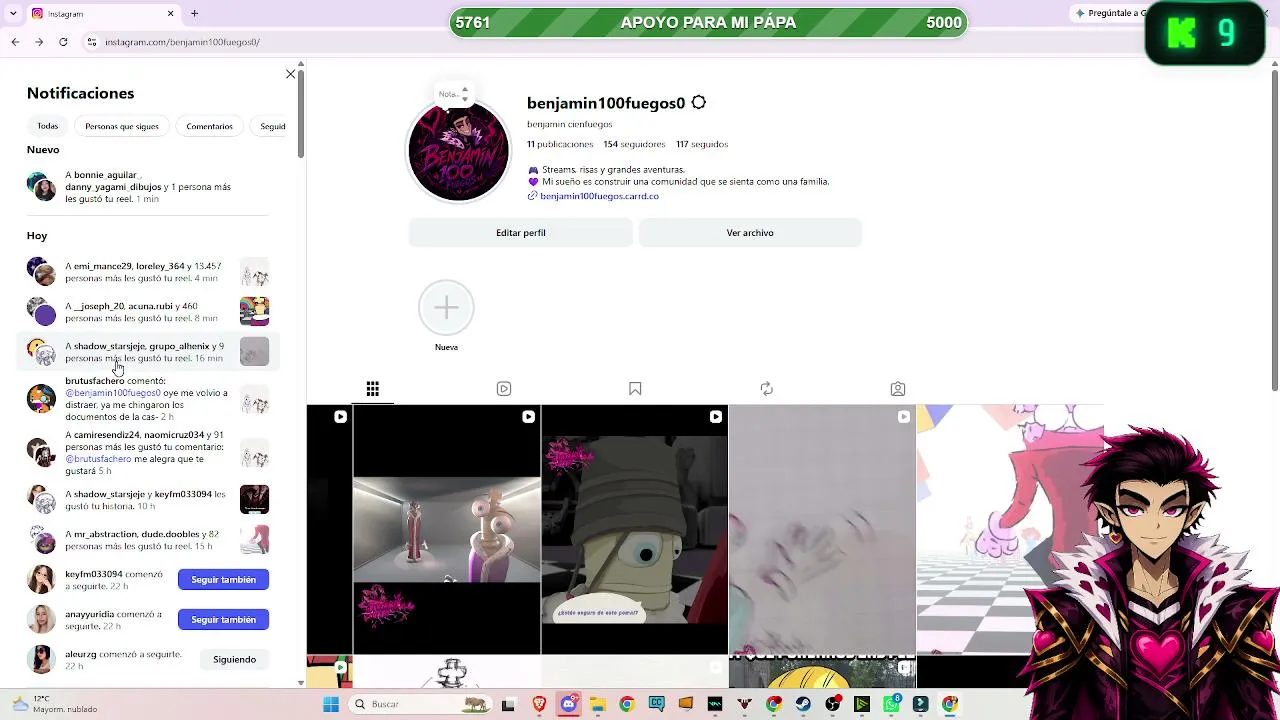Open the tagged photos tab icon
The image size is (1280, 720).
[x=898, y=389]
